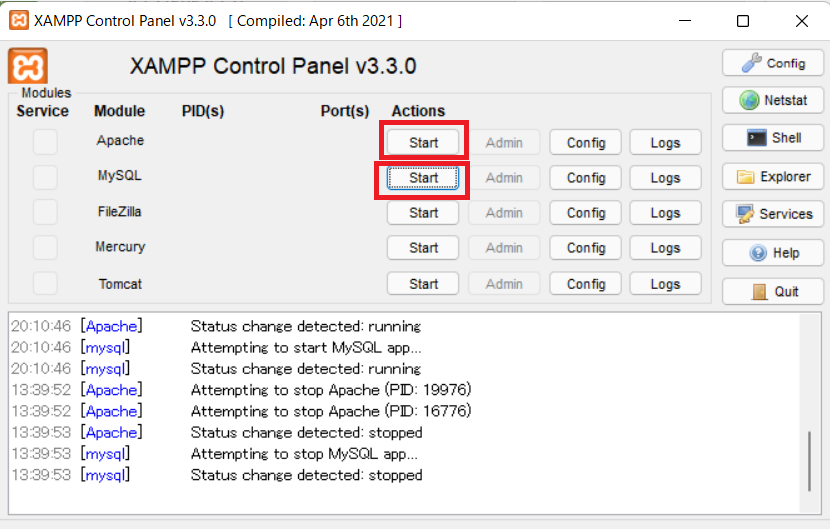Click the last mysql stopped log line
The height and width of the screenshot is (529, 830).
coord(306,475)
